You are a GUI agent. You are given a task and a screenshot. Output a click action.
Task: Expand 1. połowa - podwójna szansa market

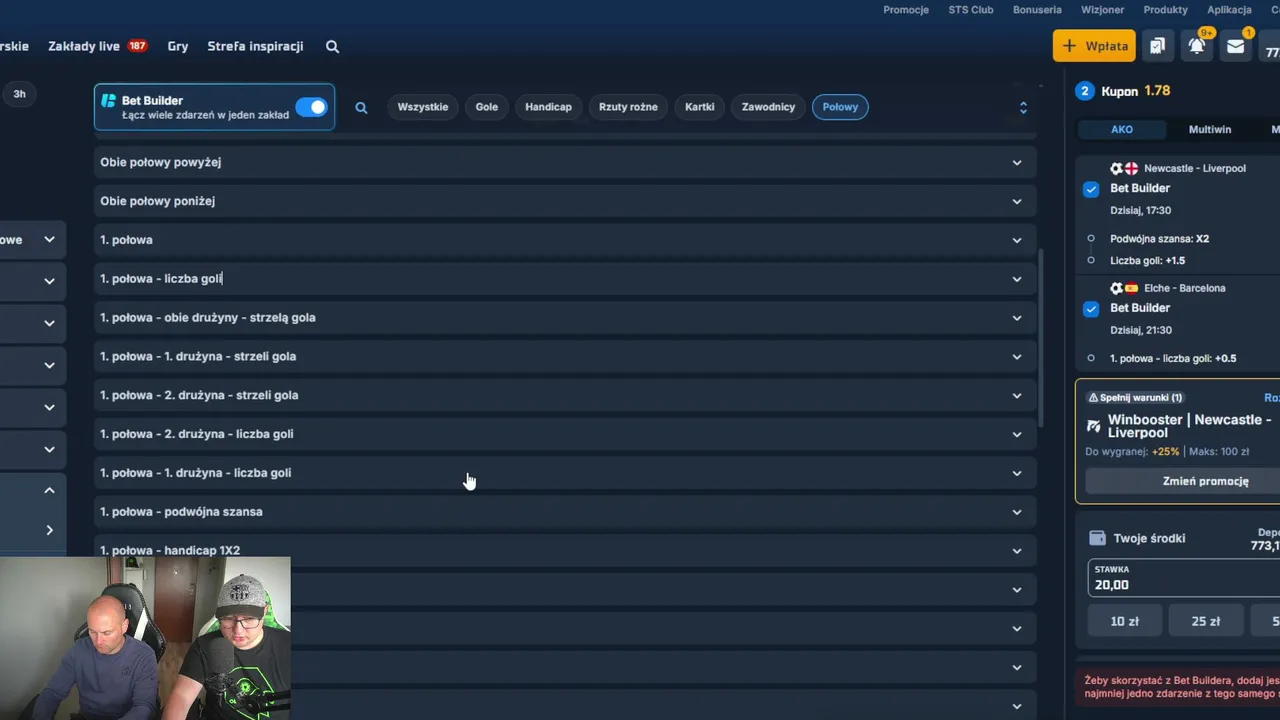565,512
